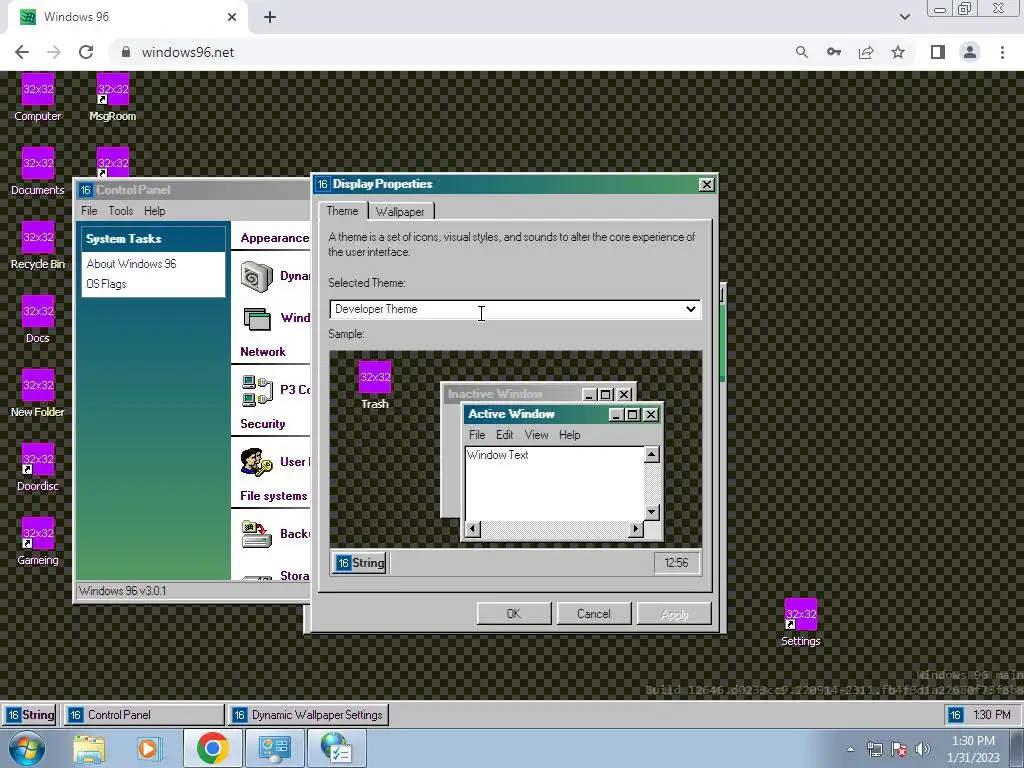Click the Windows 7 date and time
The image size is (1024, 768).
point(973,749)
